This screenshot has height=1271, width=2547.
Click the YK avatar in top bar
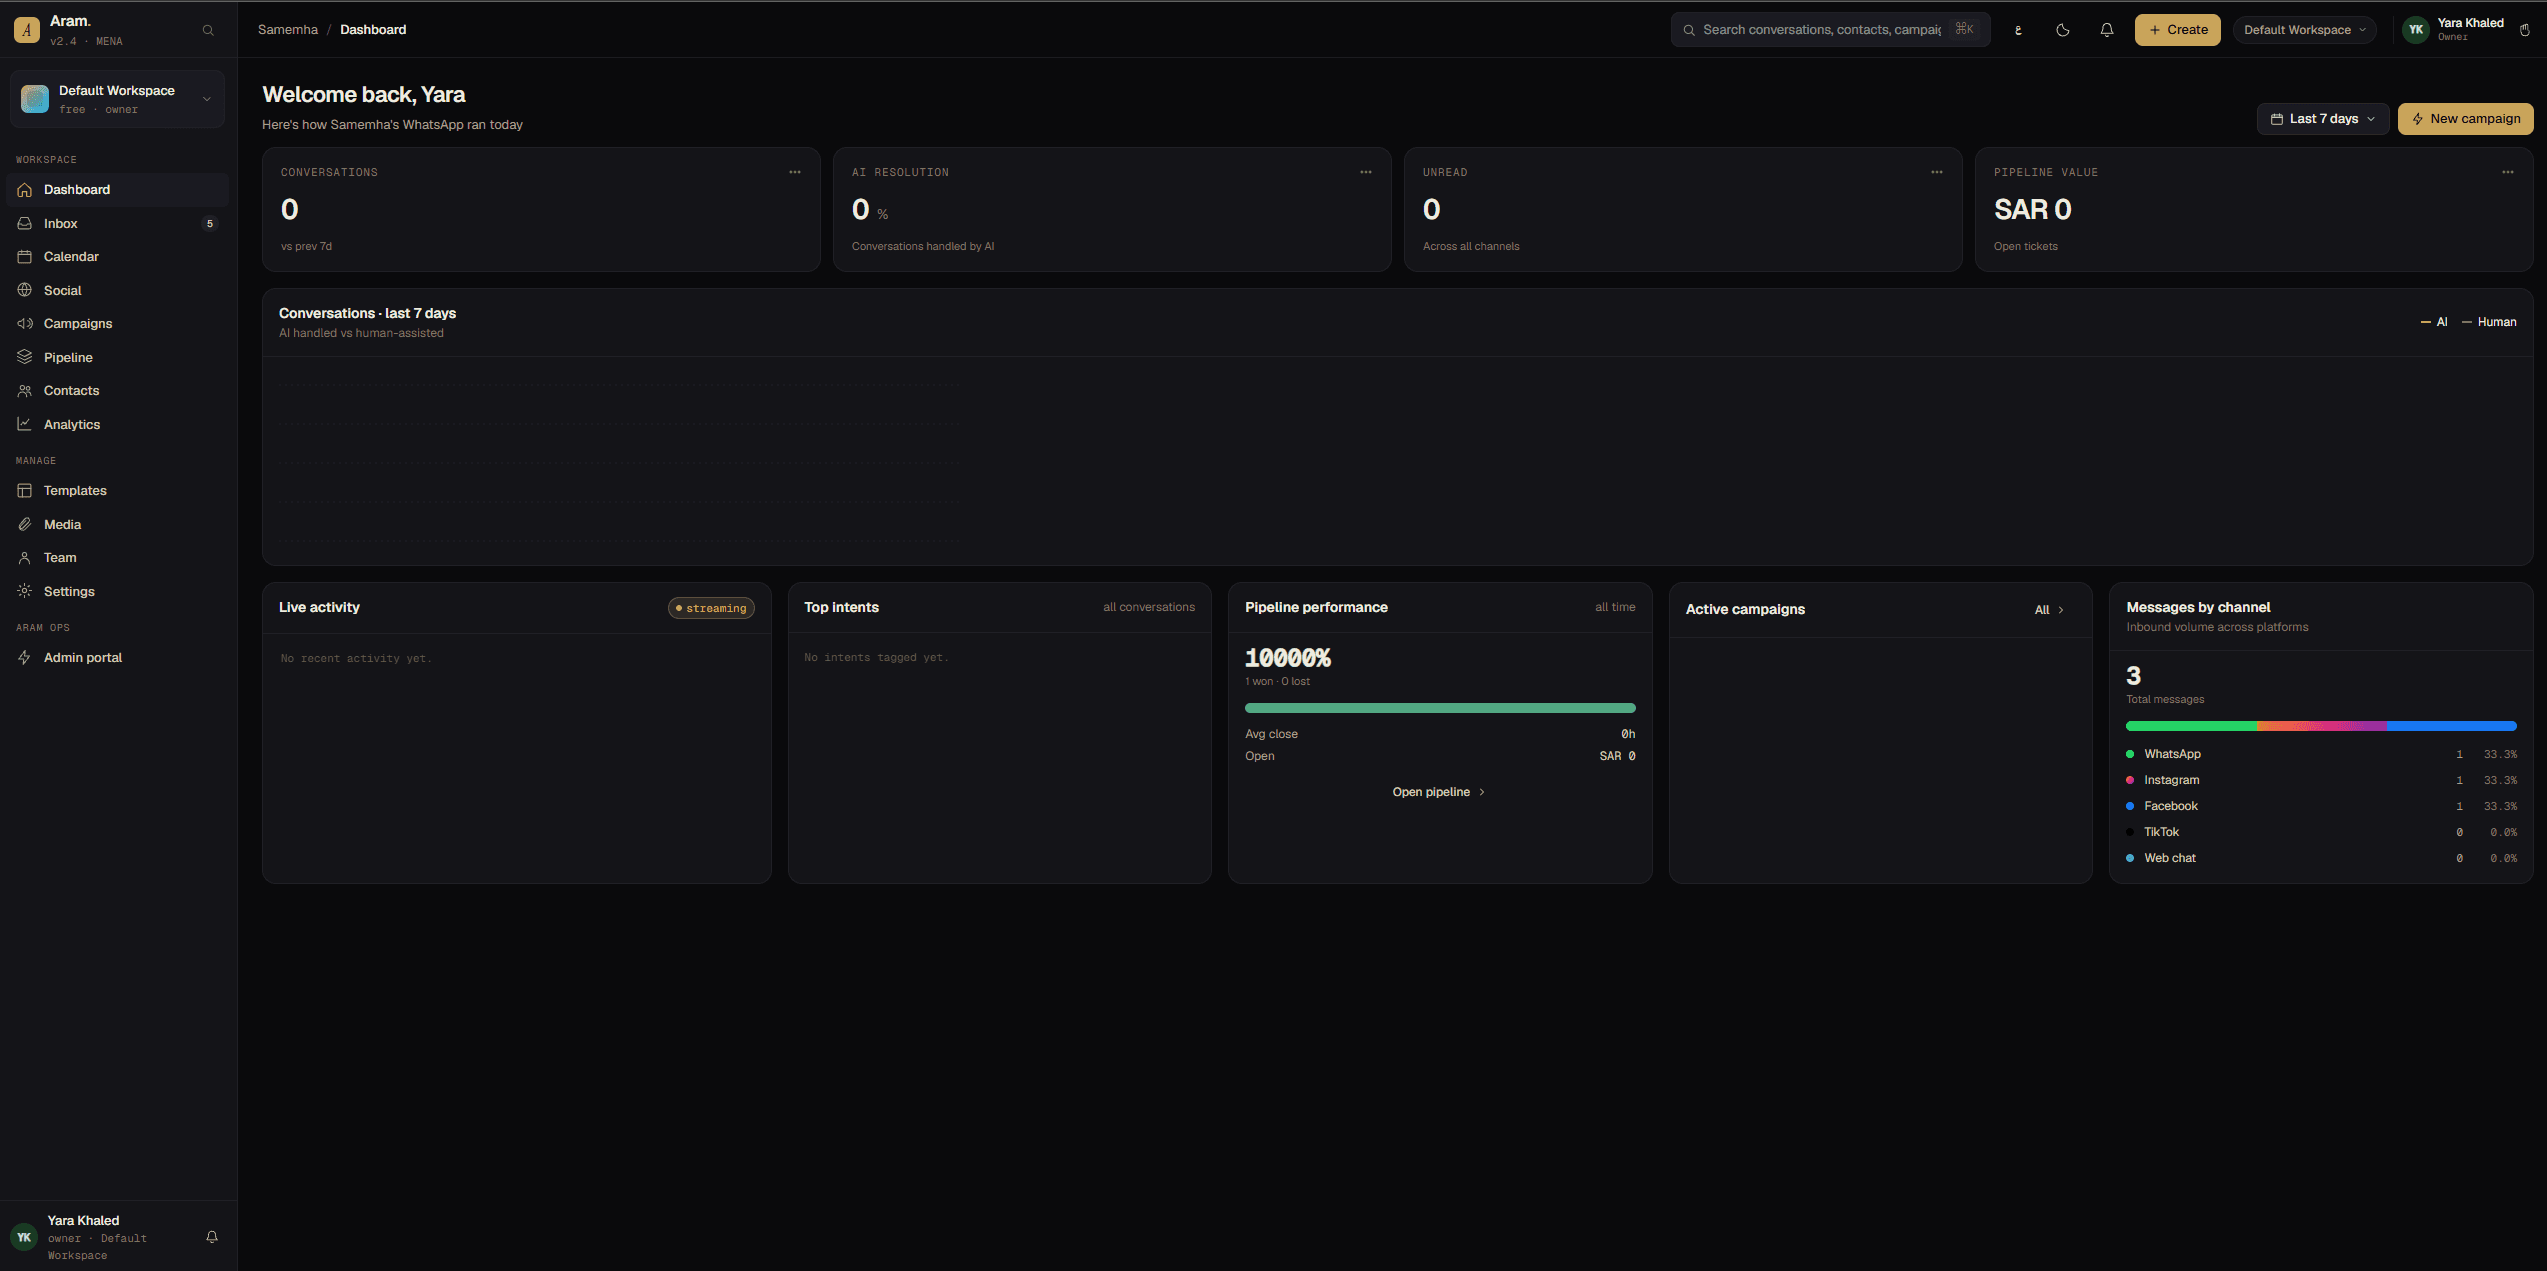2416,30
